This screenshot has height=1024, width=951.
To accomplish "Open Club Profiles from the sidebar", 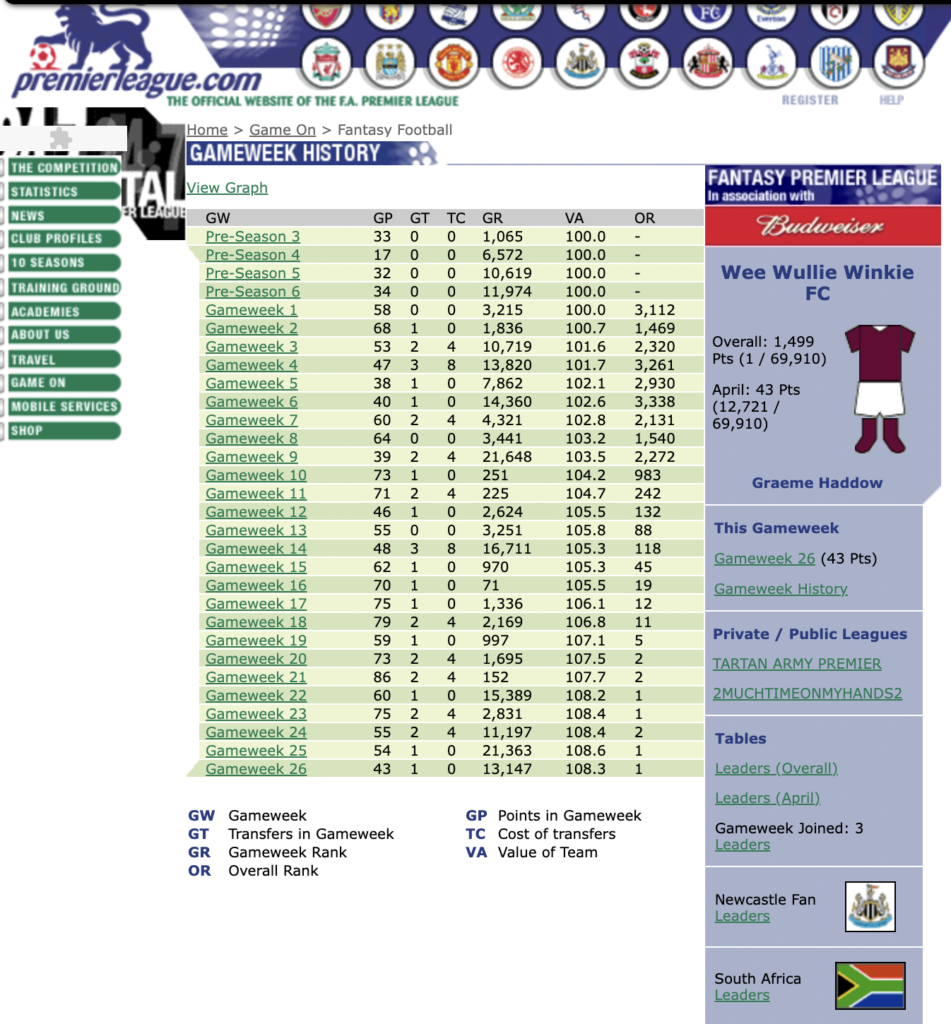I will [60, 239].
